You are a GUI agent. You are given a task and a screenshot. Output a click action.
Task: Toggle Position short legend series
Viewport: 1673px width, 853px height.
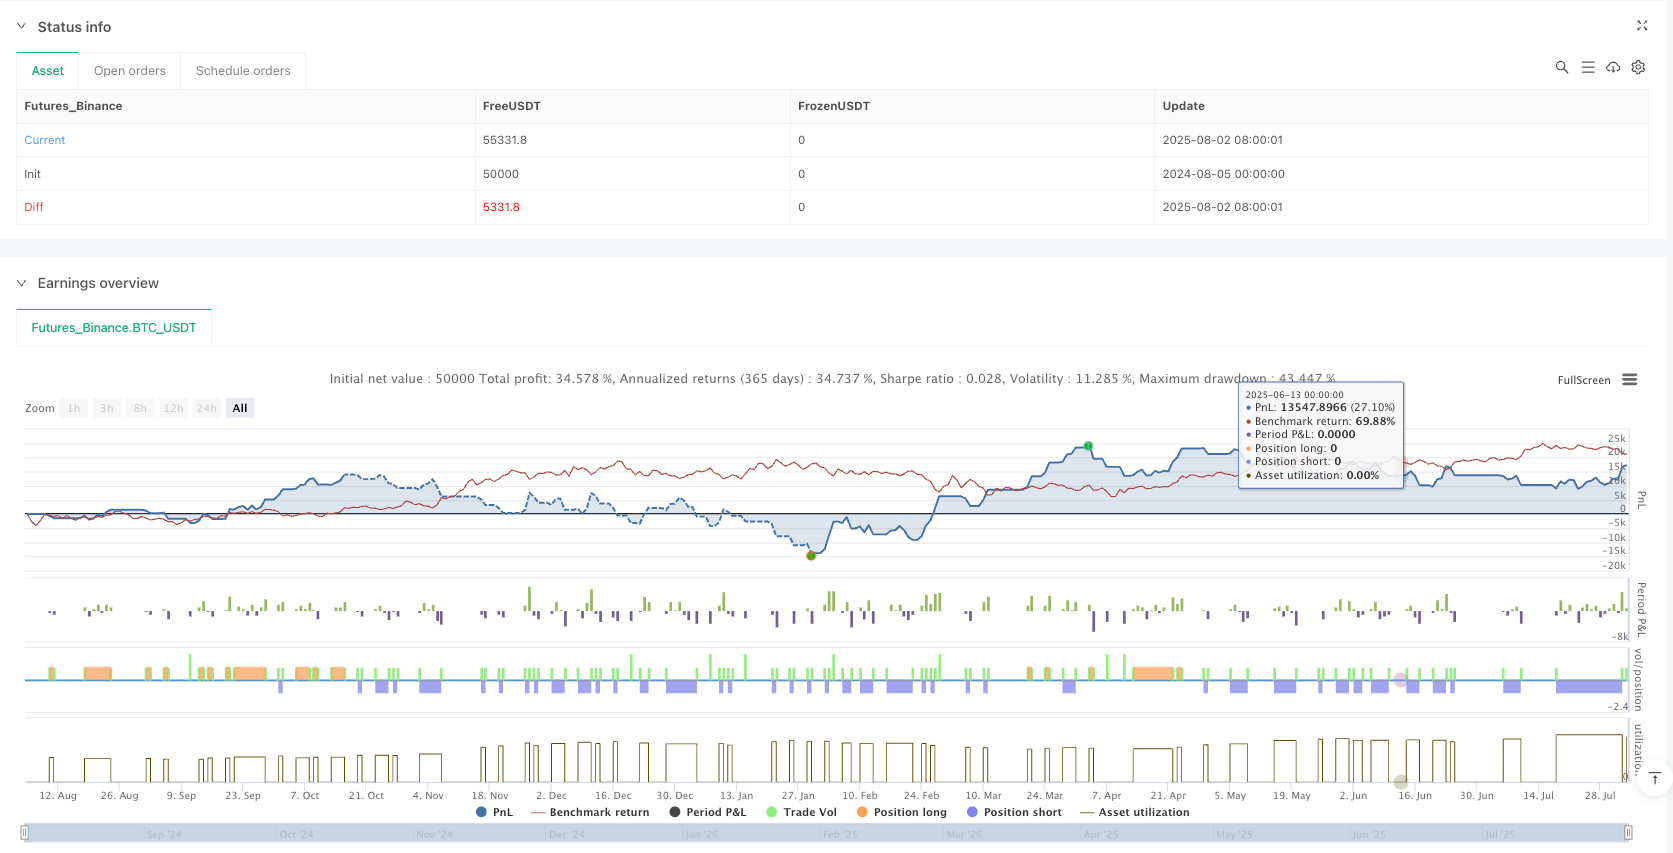point(1021,812)
